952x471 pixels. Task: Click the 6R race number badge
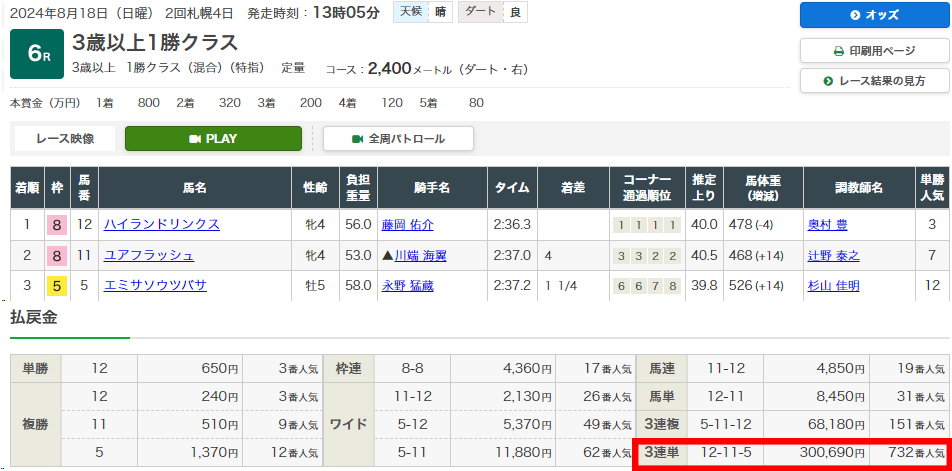tap(37, 54)
